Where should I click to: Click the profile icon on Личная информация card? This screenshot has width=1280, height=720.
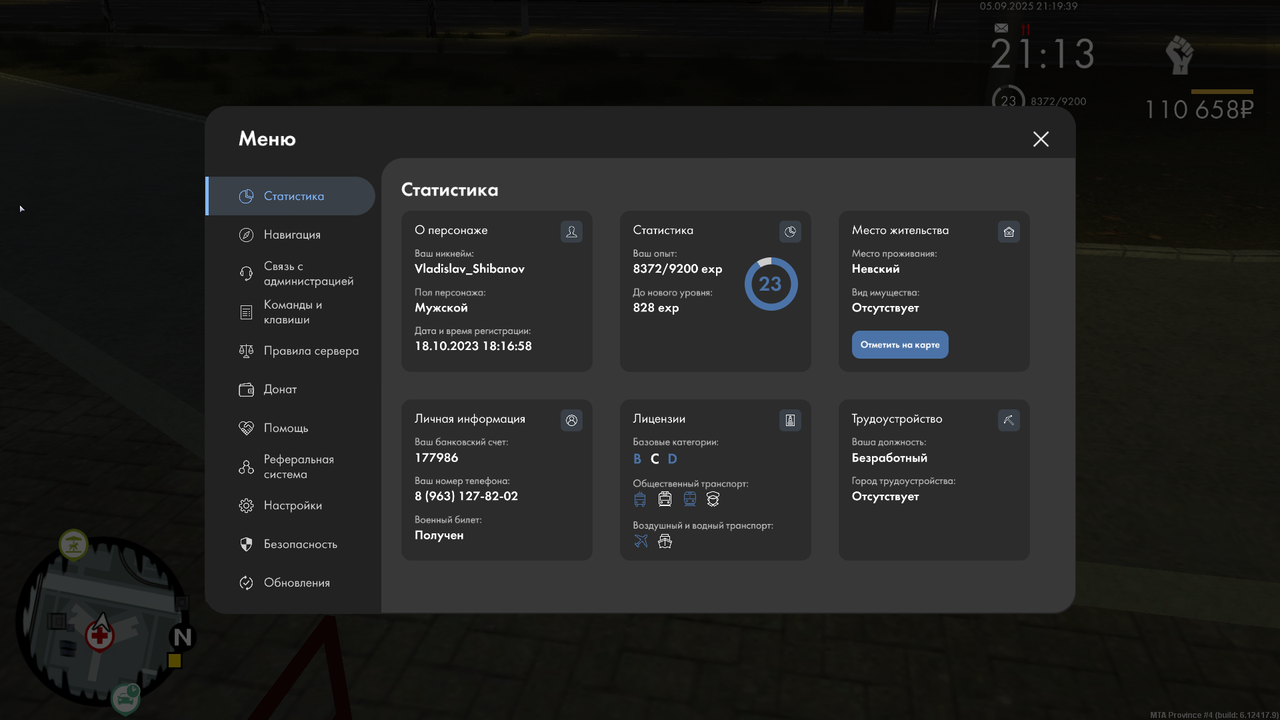coord(571,421)
